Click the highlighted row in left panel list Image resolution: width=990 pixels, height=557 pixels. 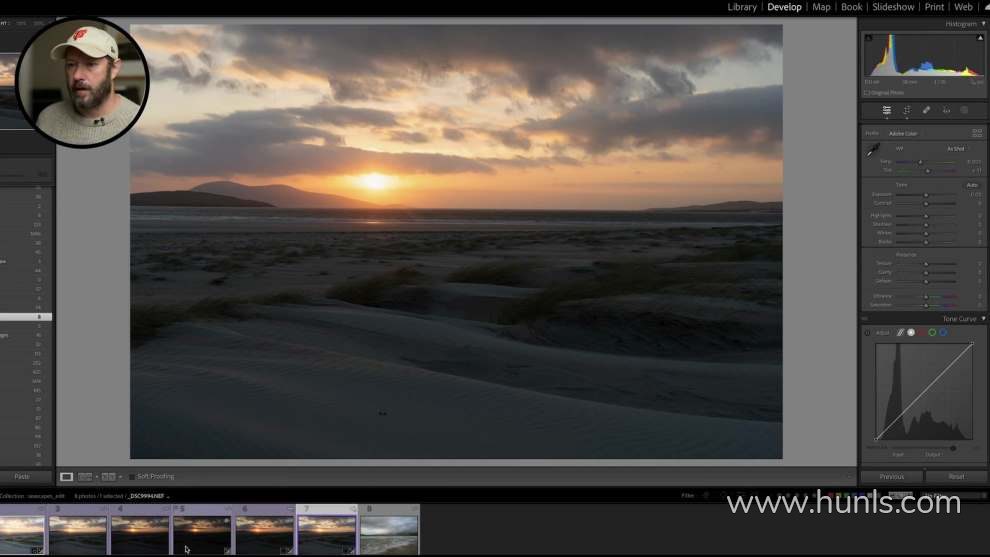(x=26, y=317)
